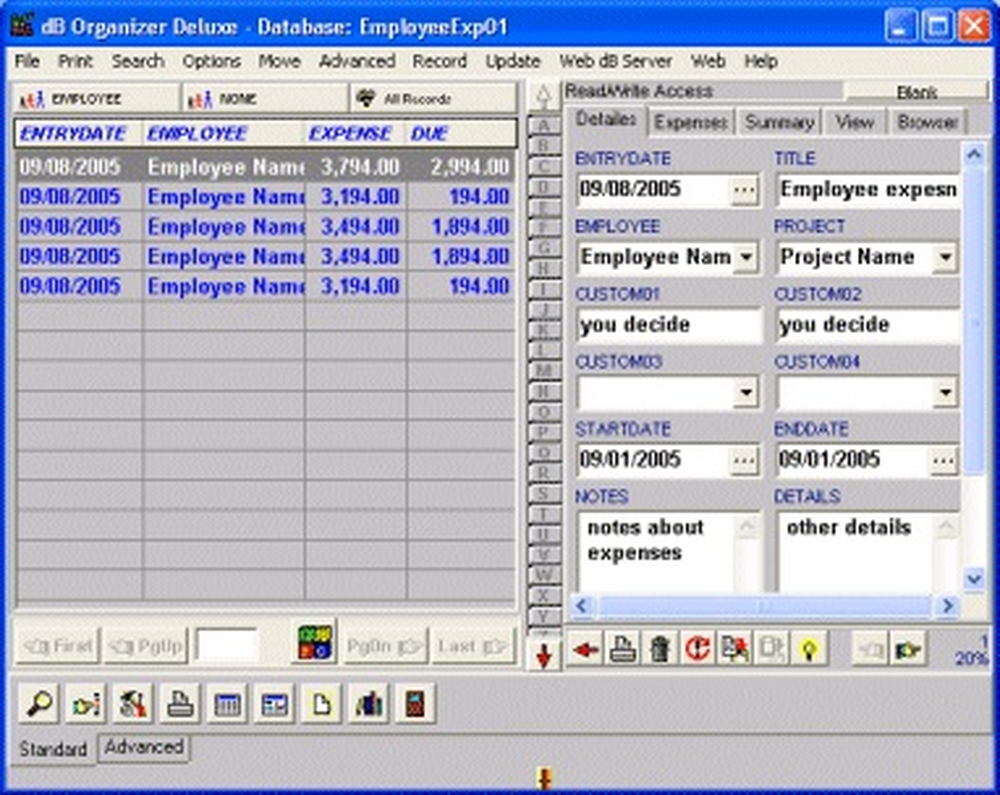1000x795 pixels.
Task: Expand the CUSTOM04 dropdown arrow
Action: coord(945,393)
